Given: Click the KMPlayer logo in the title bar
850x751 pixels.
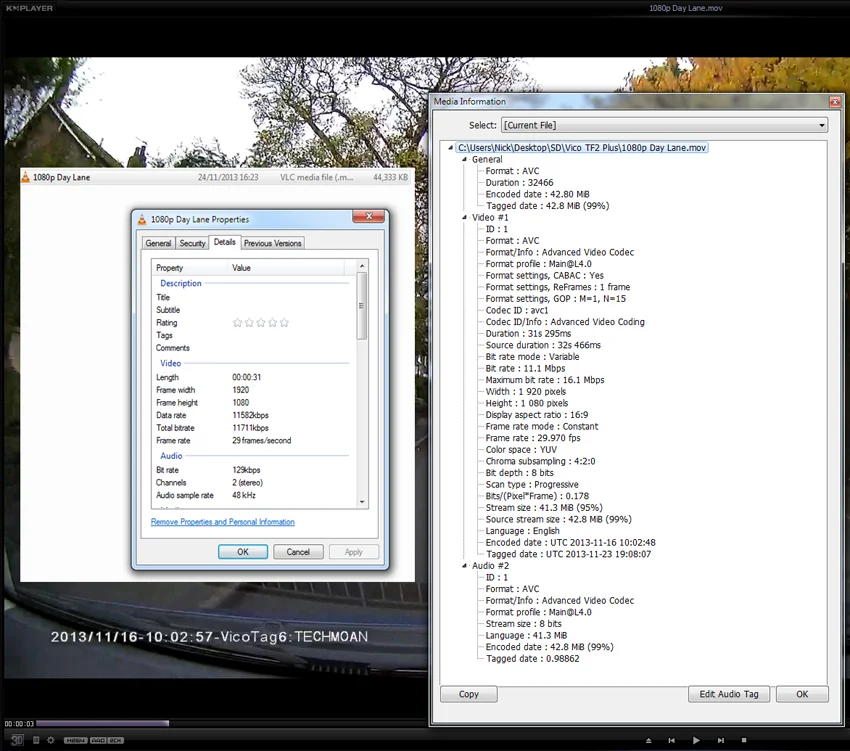Looking at the screenshot, I should 29,8.
